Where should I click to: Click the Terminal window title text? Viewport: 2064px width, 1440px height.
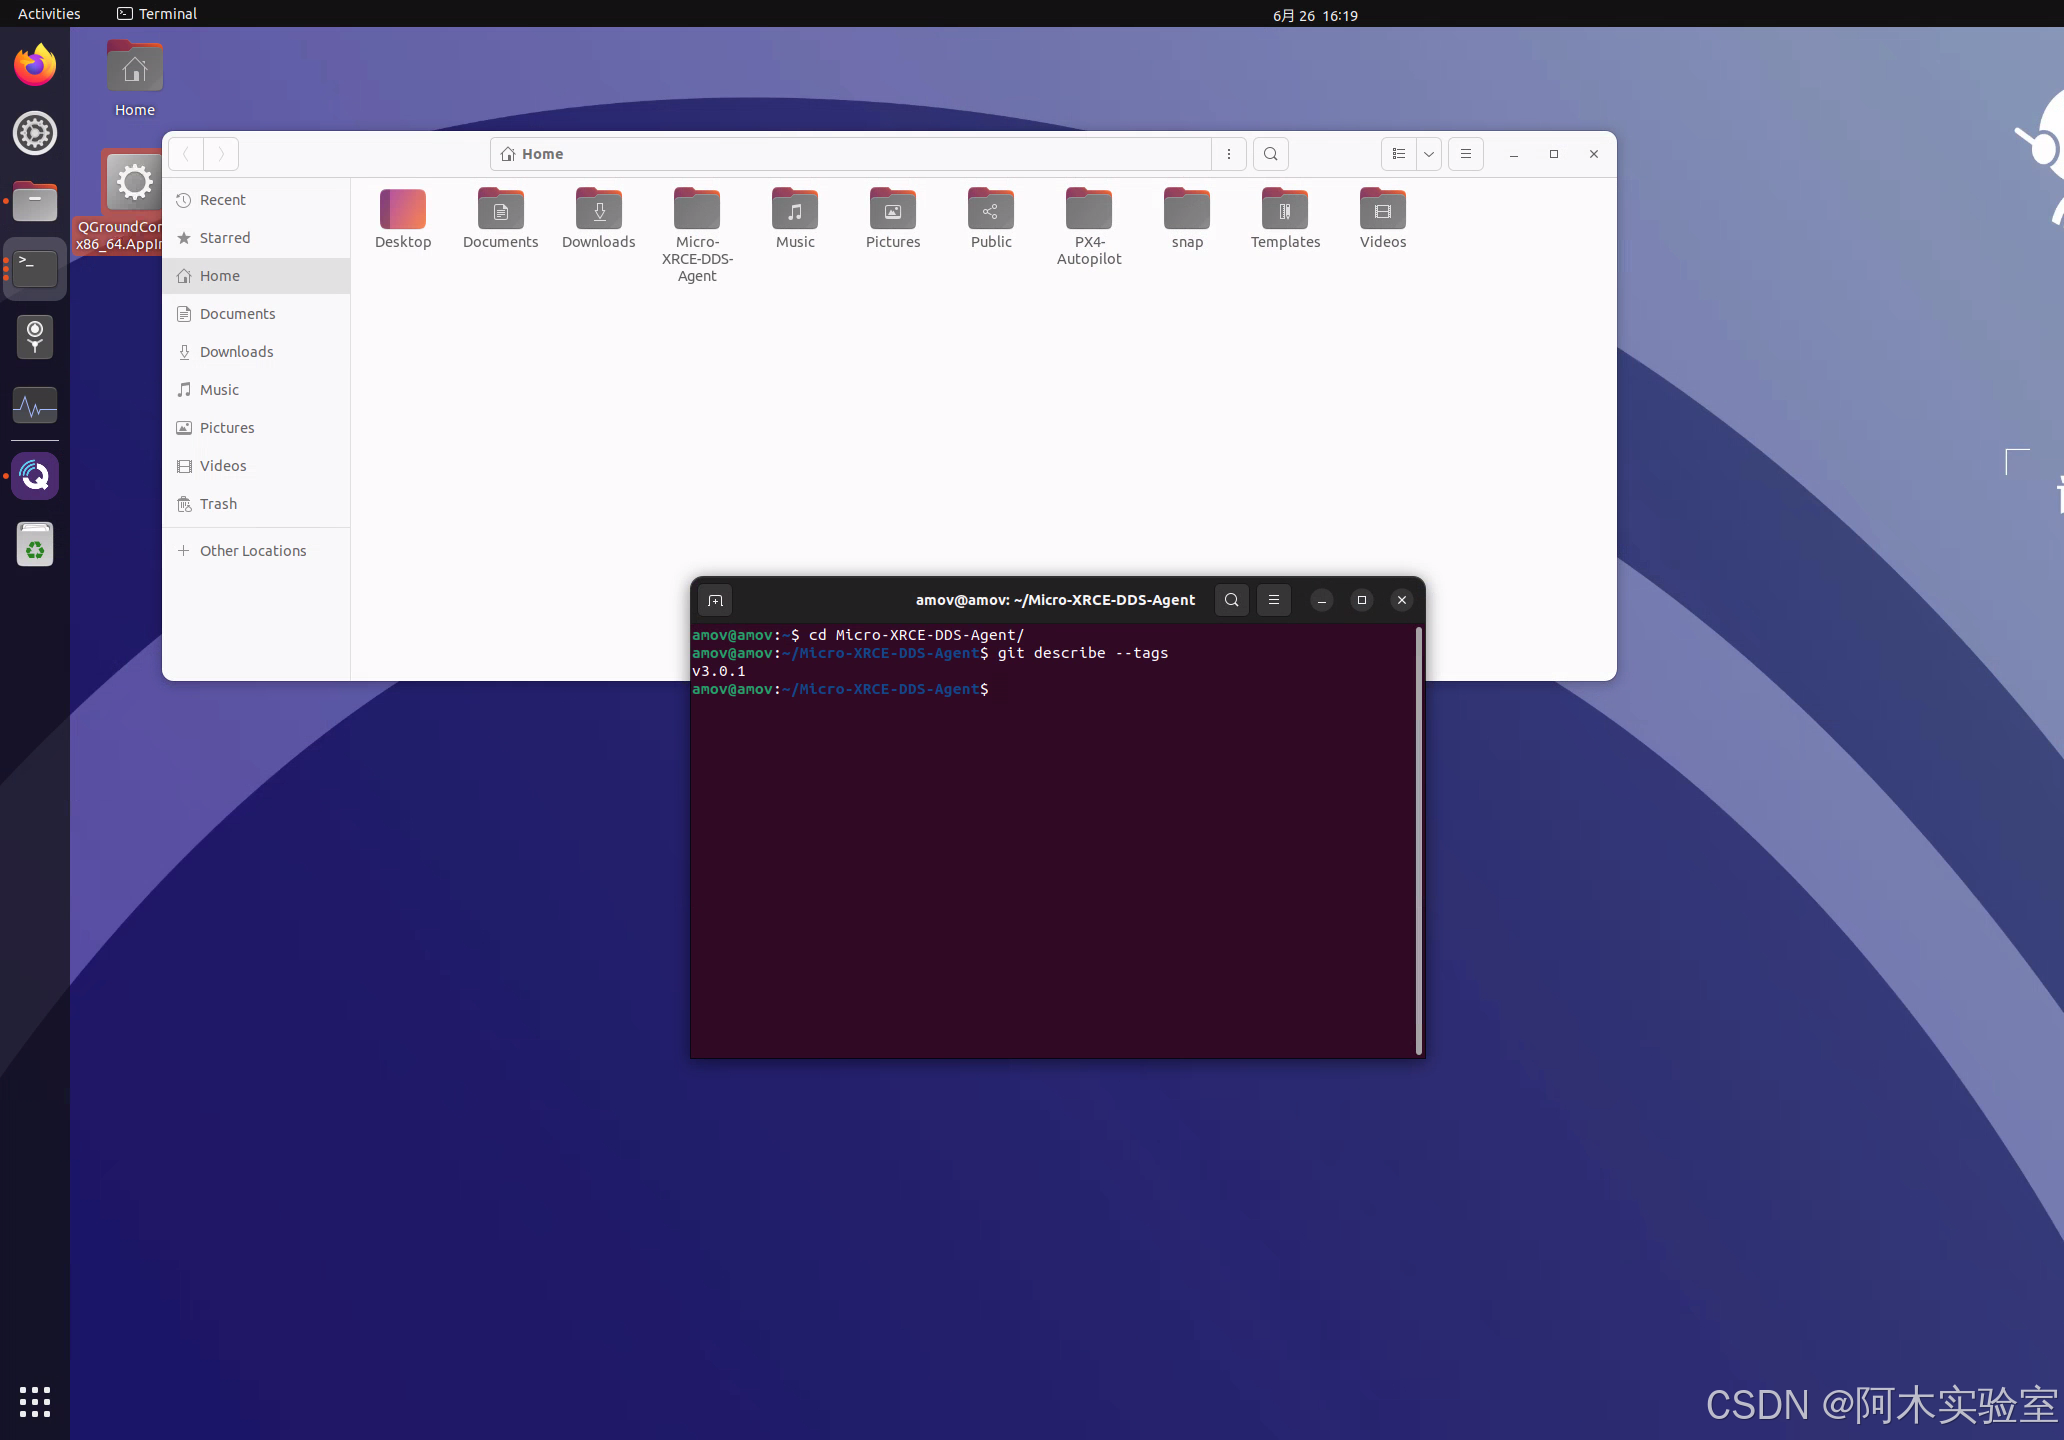pyautogui.click(x=1055, y=600)
